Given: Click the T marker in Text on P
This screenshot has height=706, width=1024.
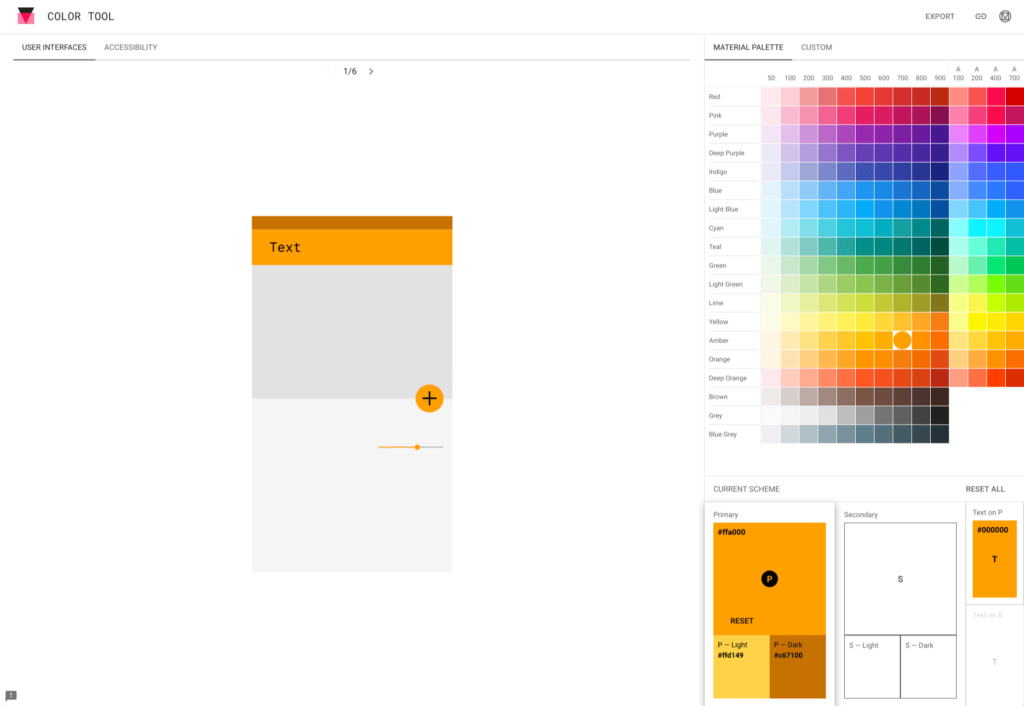Looking at the screenshot, I should coord(994,559).
